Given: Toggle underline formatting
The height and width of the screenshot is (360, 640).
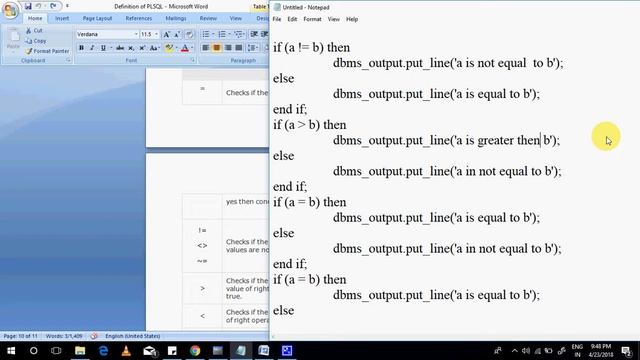Looking at the screenshot, I should 103,48.
